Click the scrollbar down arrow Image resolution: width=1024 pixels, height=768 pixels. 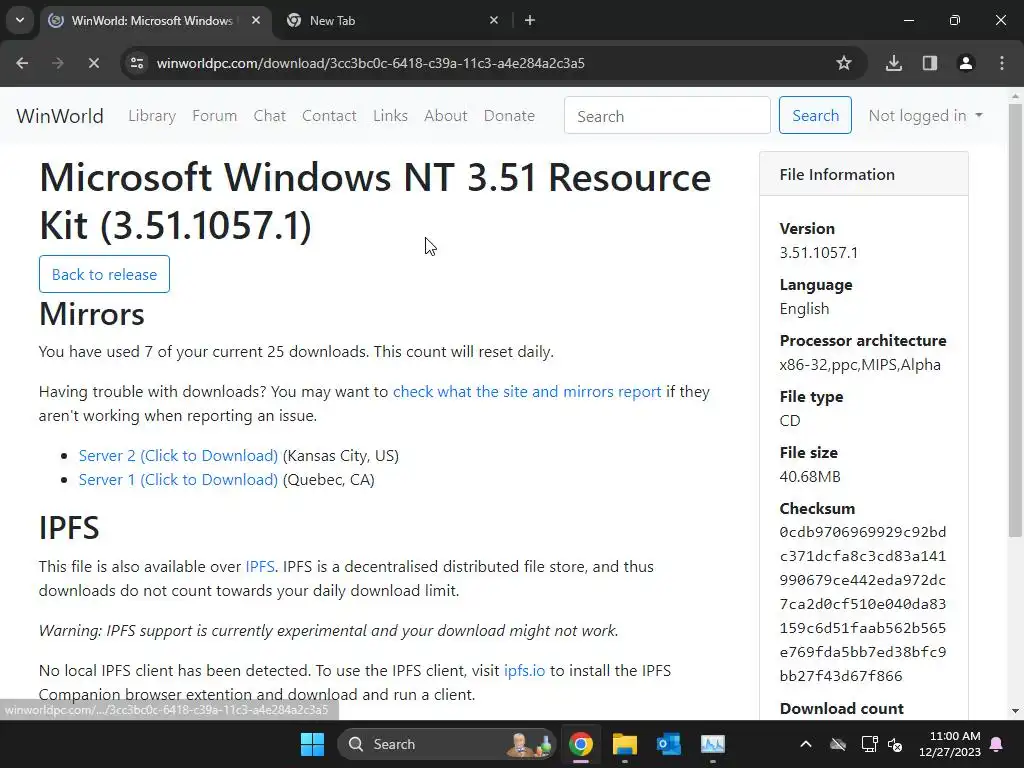click(x=1015, y=711)
